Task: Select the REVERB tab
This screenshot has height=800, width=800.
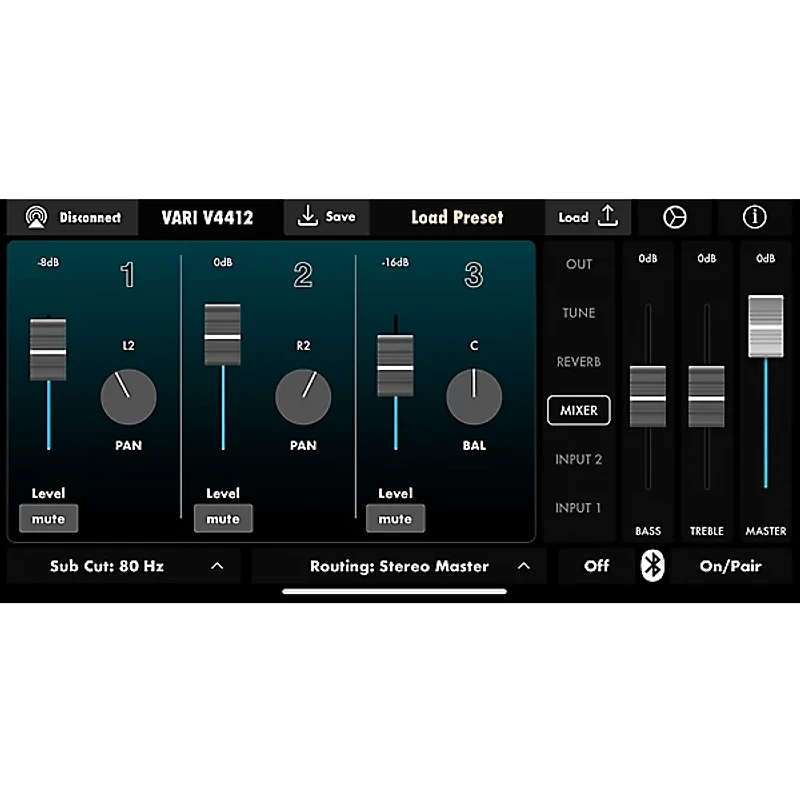Action: click(578, 362)
